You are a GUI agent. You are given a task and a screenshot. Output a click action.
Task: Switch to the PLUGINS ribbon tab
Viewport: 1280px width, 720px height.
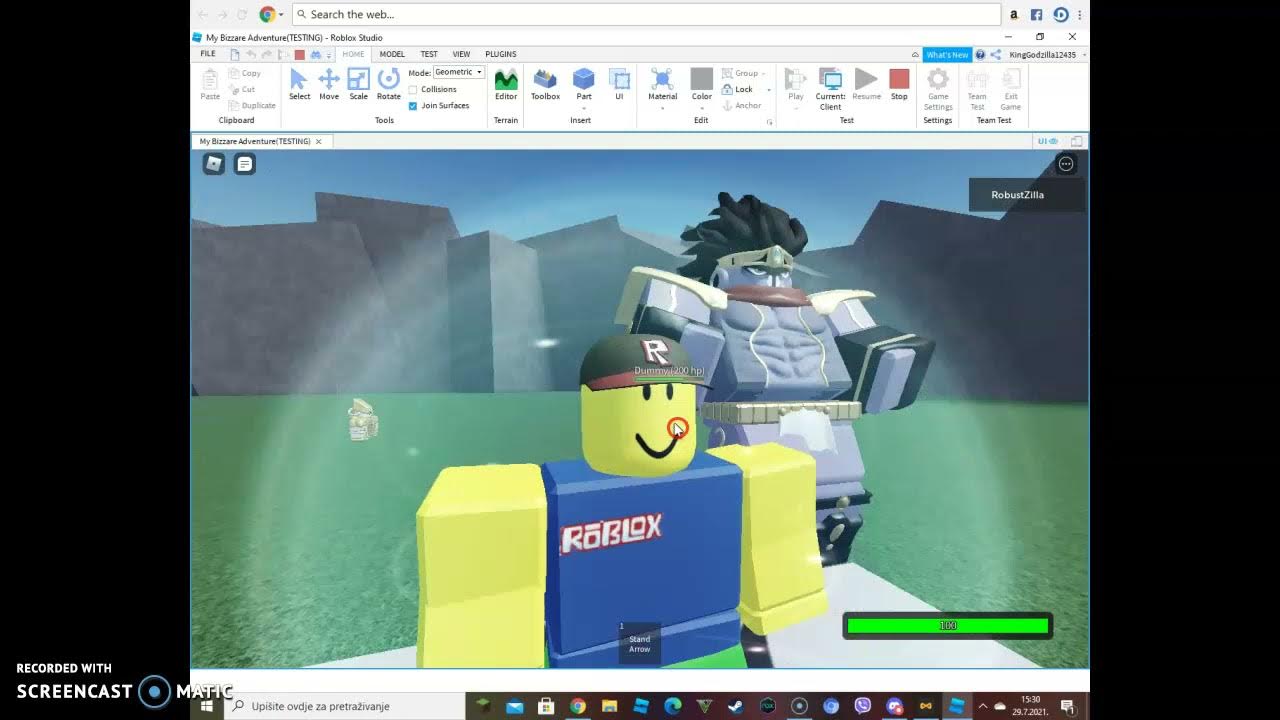tap(501, 54)
